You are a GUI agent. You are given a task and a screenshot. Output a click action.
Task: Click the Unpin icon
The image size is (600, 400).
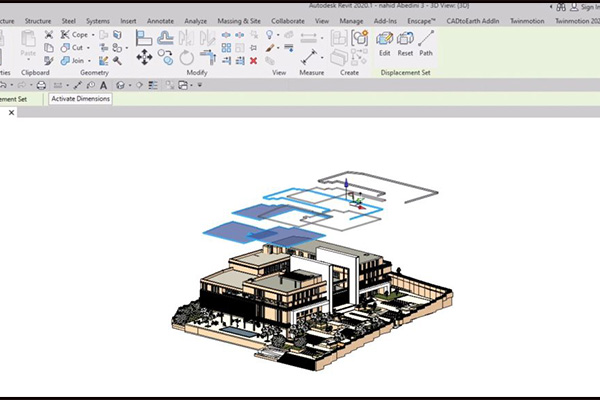[254, 35]
